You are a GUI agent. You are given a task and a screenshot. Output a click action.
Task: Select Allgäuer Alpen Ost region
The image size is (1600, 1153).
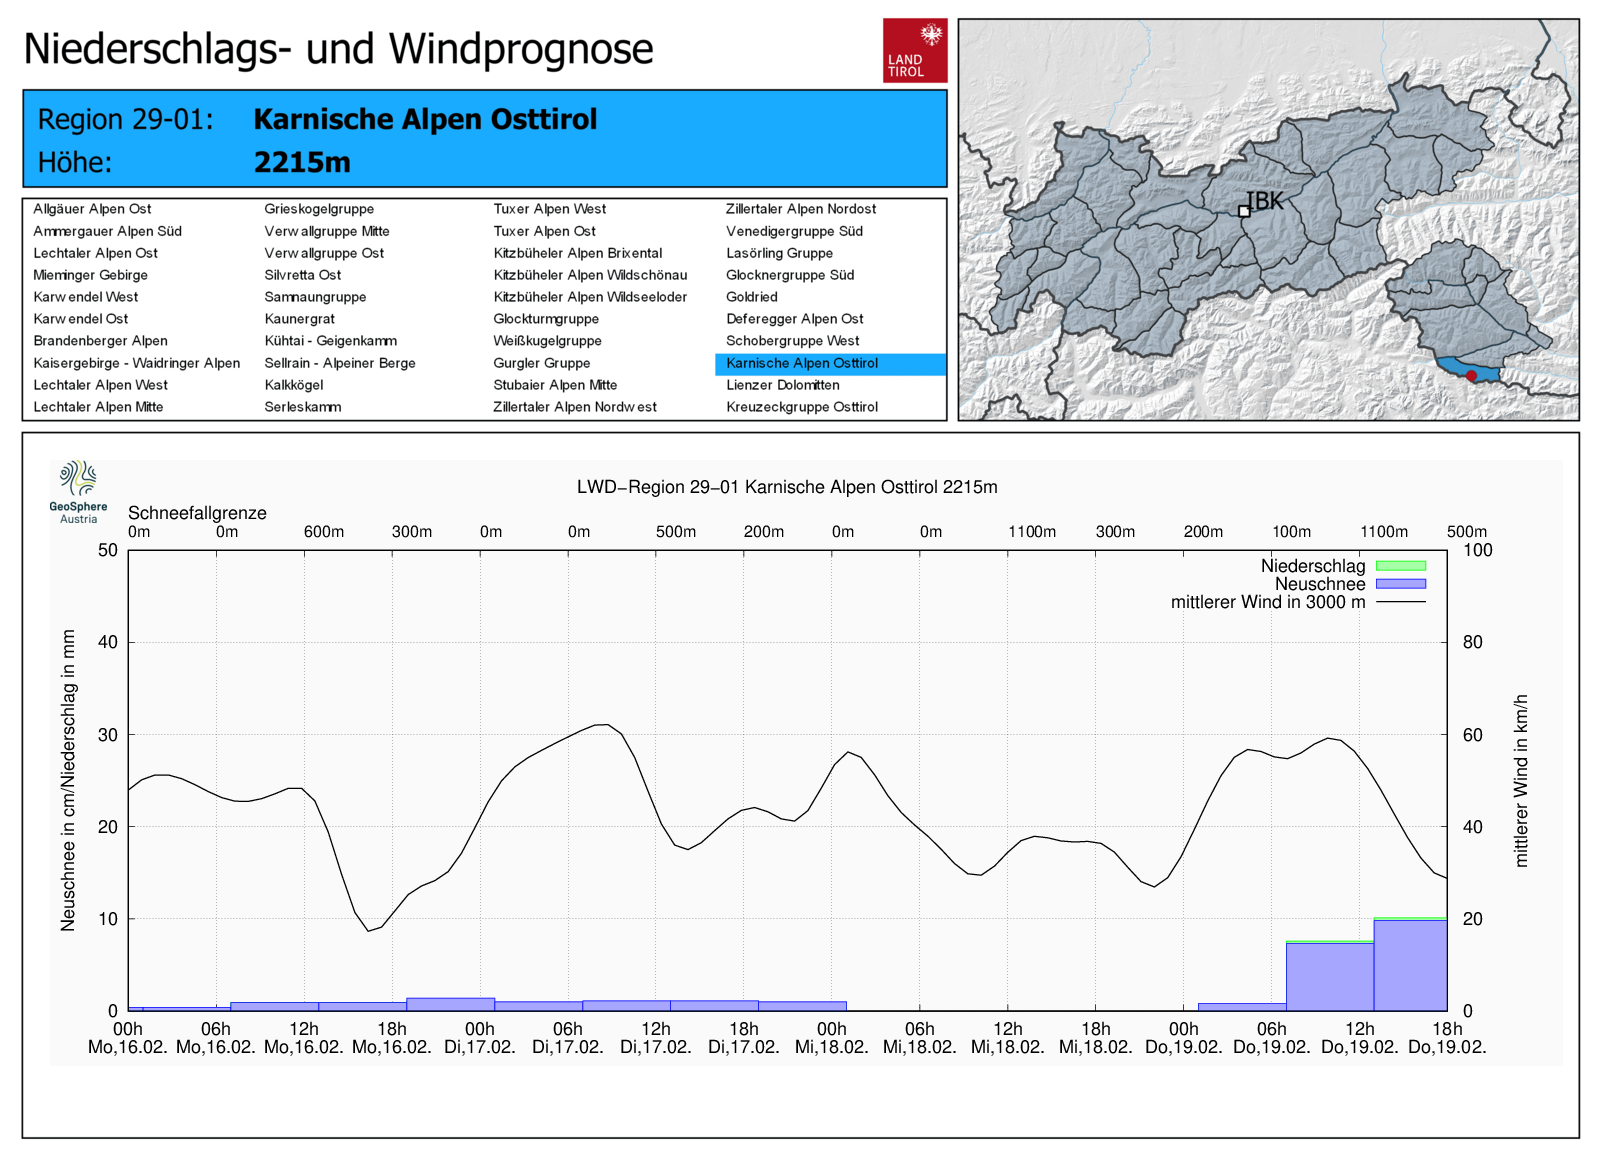[x=92, y=209]
